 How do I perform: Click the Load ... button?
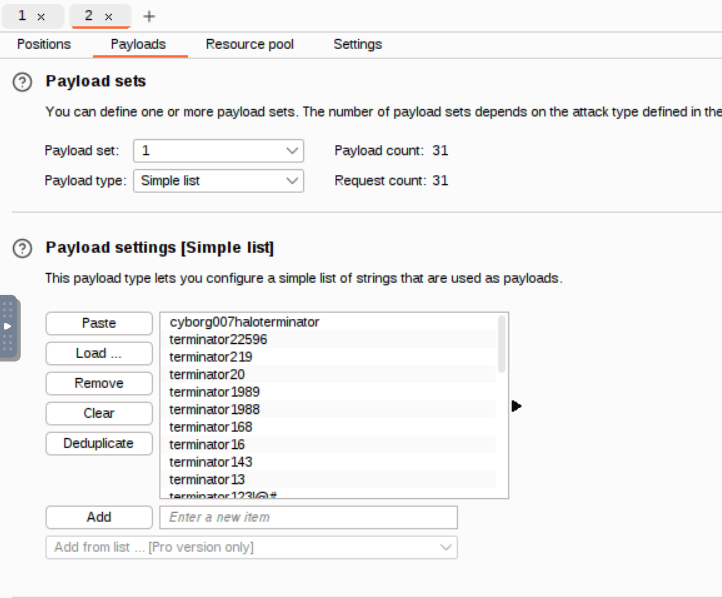[99, 354]
